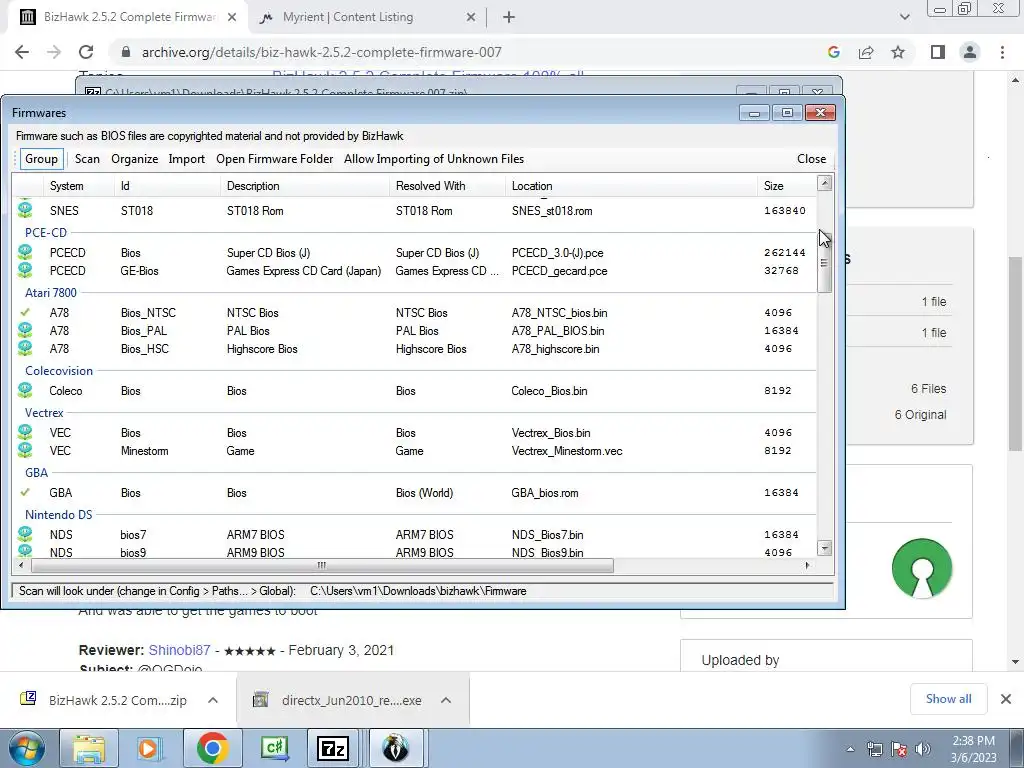The height and width of the screenshot is (768, 1024).
Task: Switch to BizHawk 2.5.2 Complete Firmware tab
Action: 129,17
